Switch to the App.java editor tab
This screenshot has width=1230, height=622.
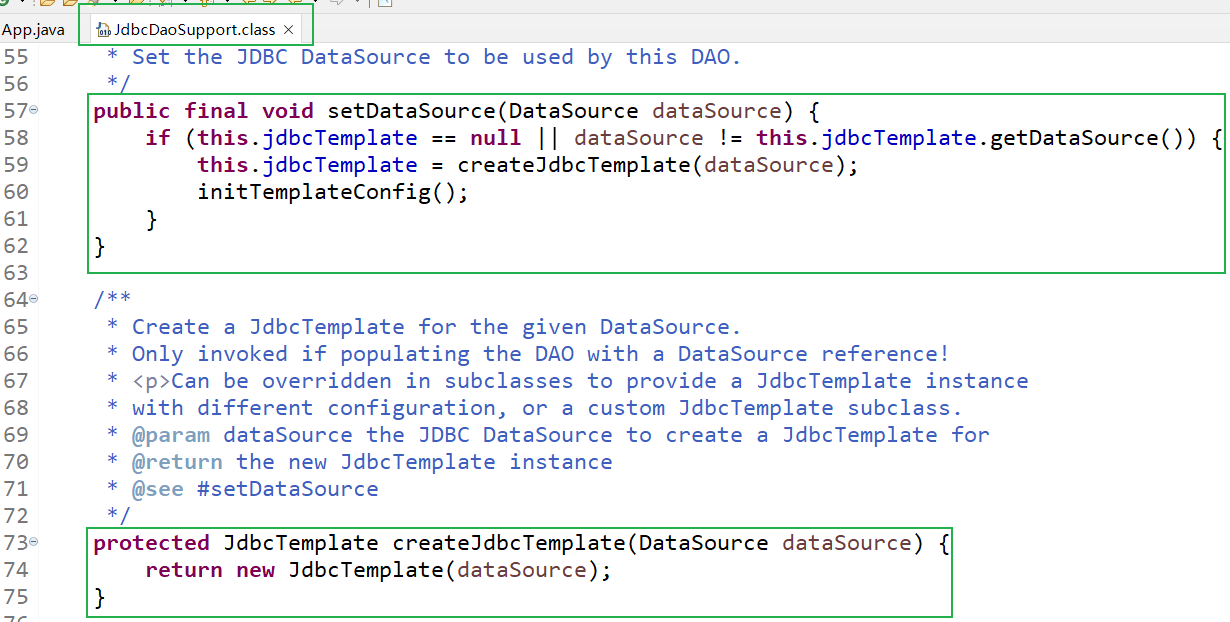pyautogui.click(x=33, y=29)
